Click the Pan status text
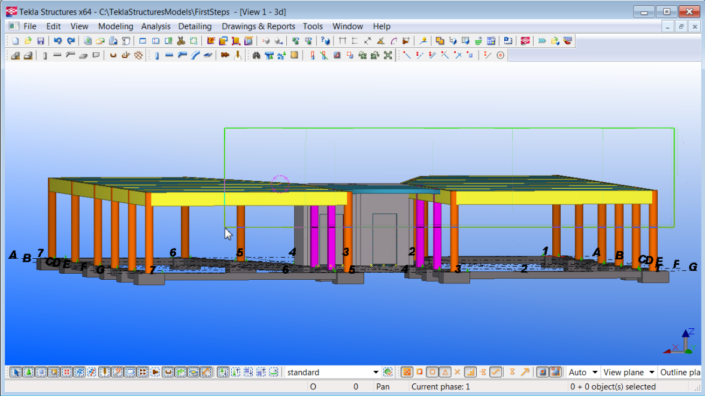This screenshot has width=705, height=396. click(x=383, y=387)
